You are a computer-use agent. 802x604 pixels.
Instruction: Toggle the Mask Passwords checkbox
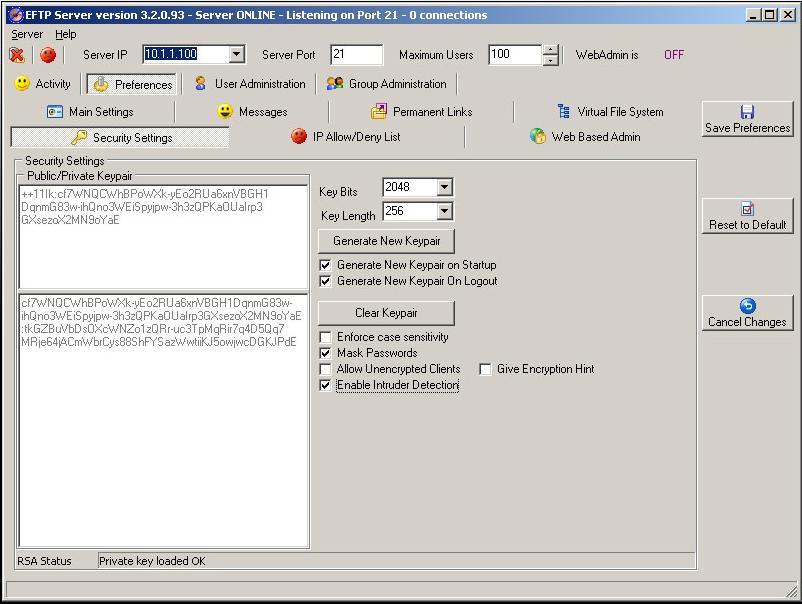(325, 353)
